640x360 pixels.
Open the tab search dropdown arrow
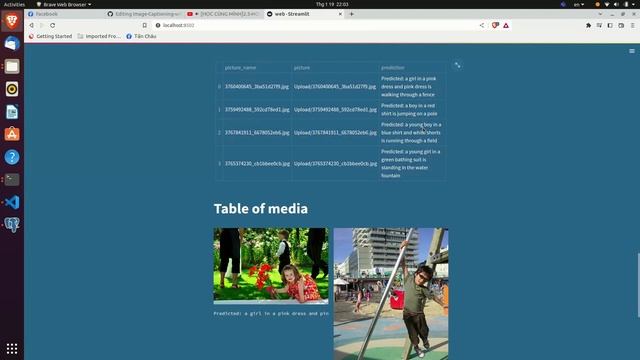600,14
